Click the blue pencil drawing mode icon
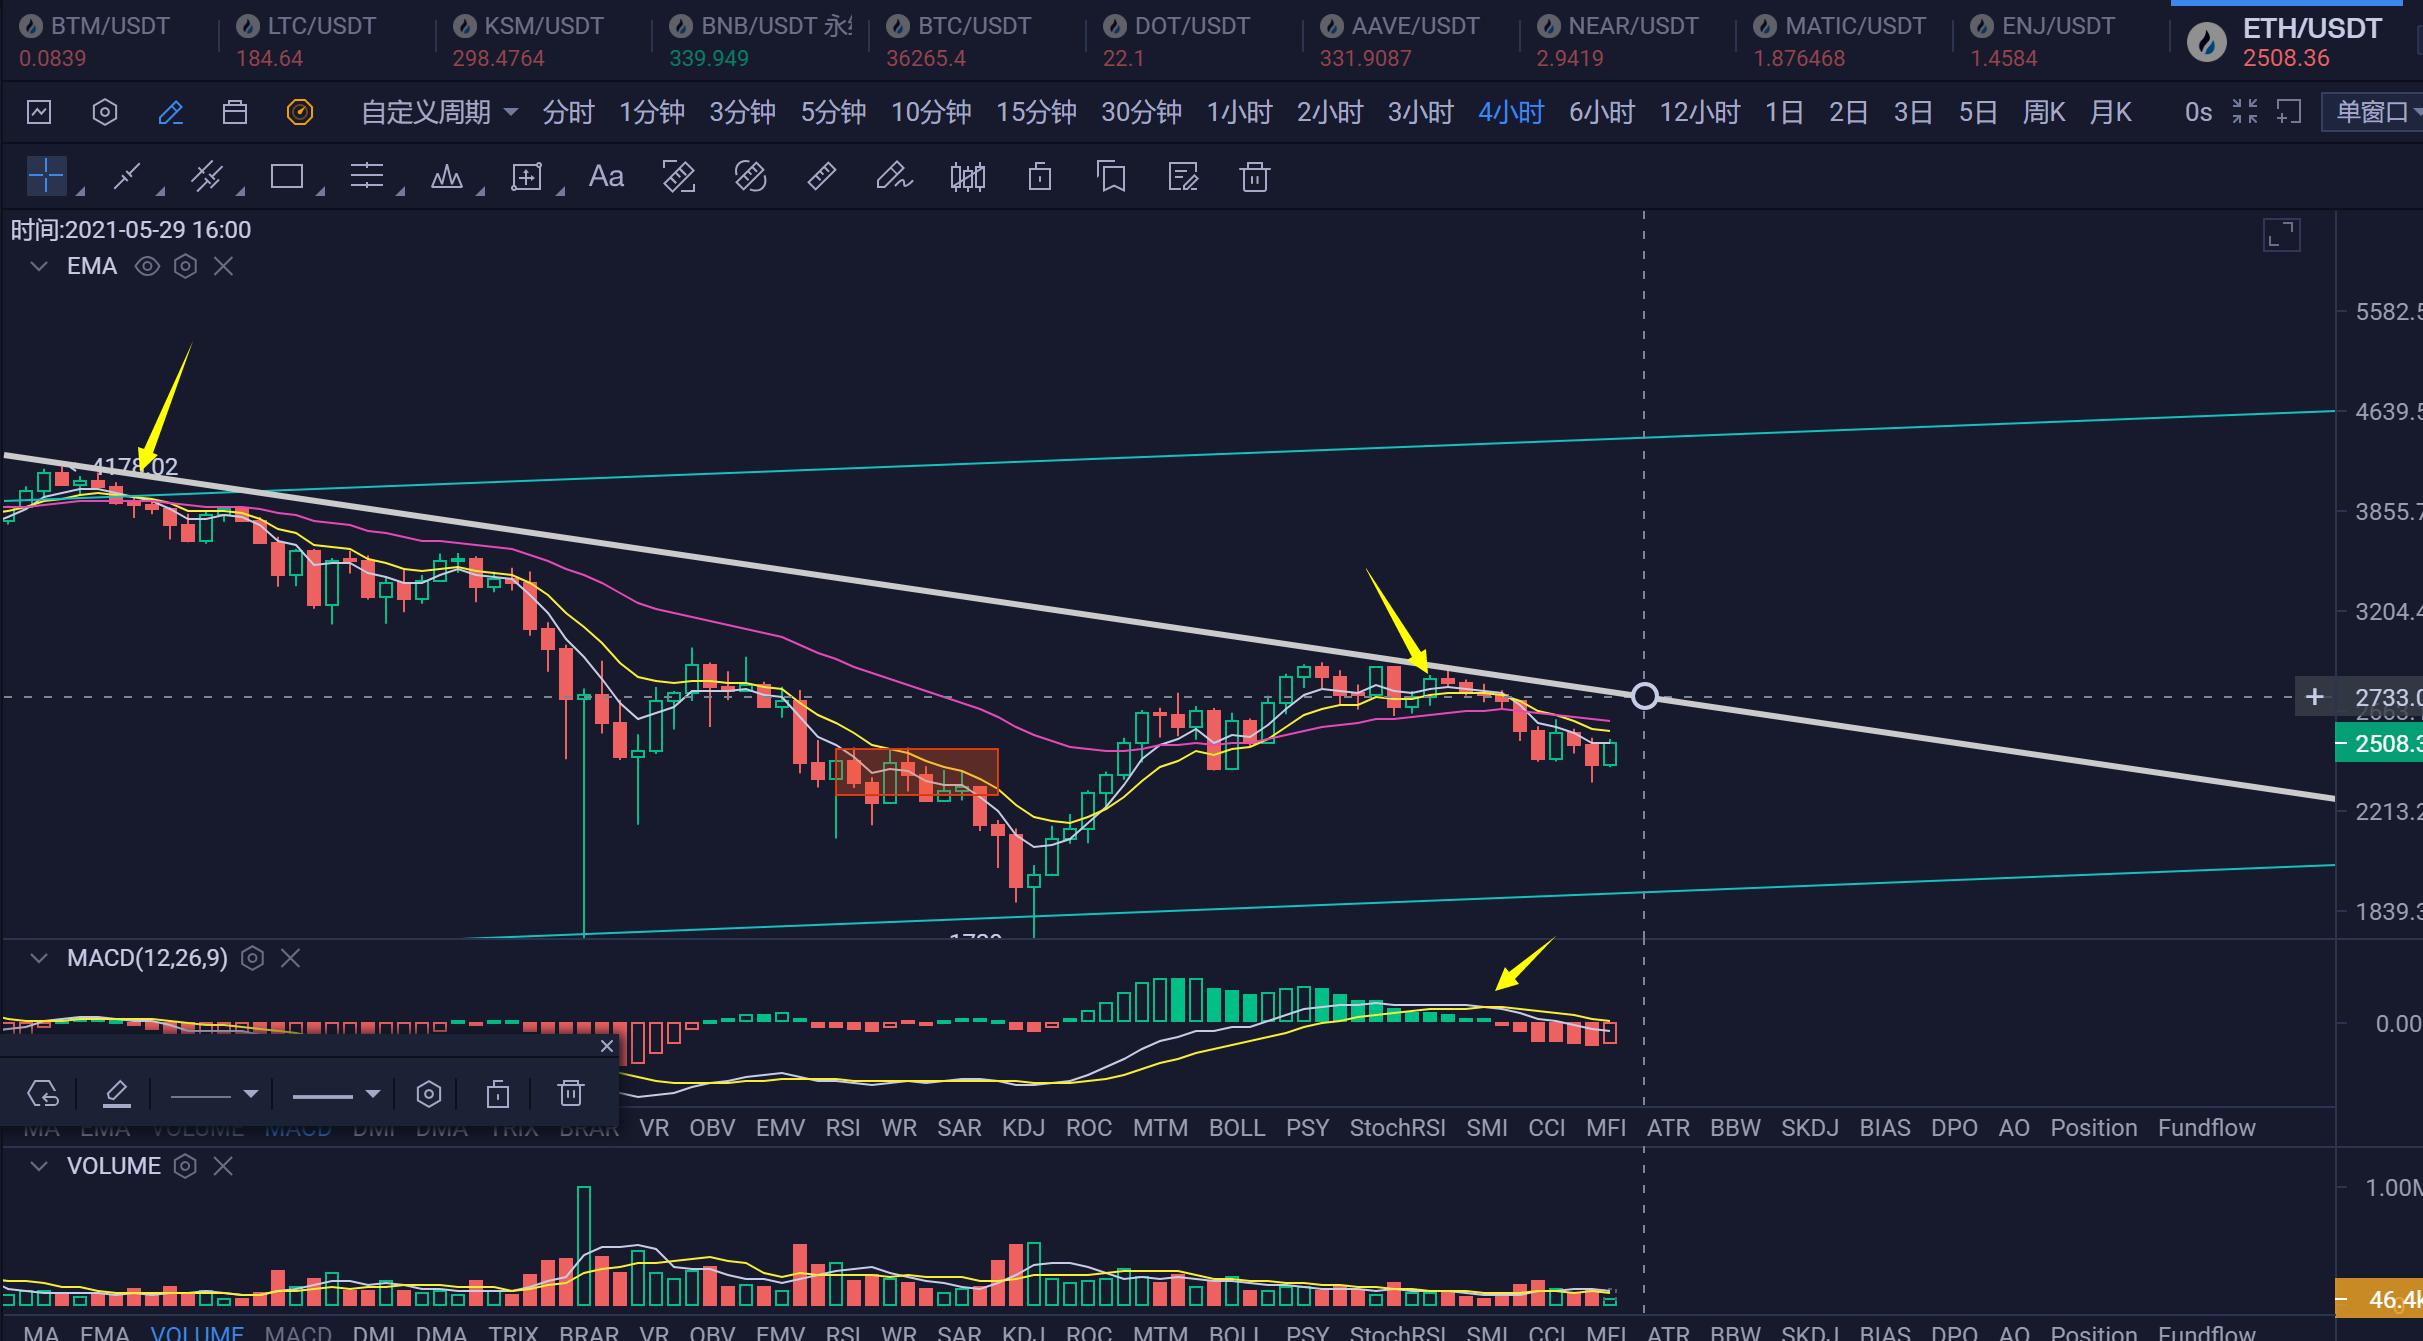Screen dimensions: 2423x1341 (x=171, y=112)
